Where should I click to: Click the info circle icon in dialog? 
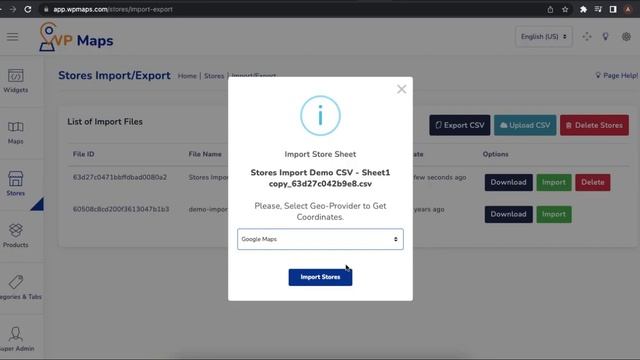pyautogui.click(x=320, y=116)
